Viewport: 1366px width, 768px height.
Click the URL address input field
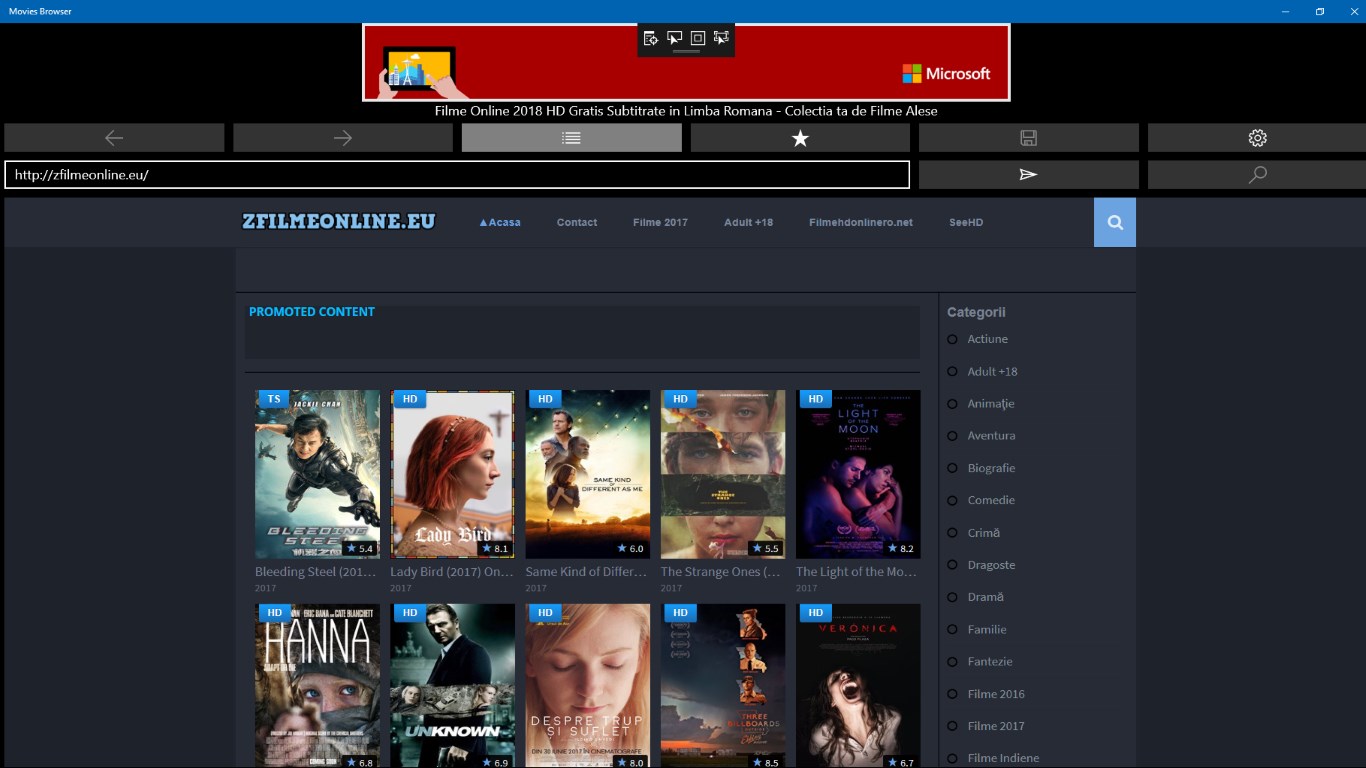tap(457, 175)
